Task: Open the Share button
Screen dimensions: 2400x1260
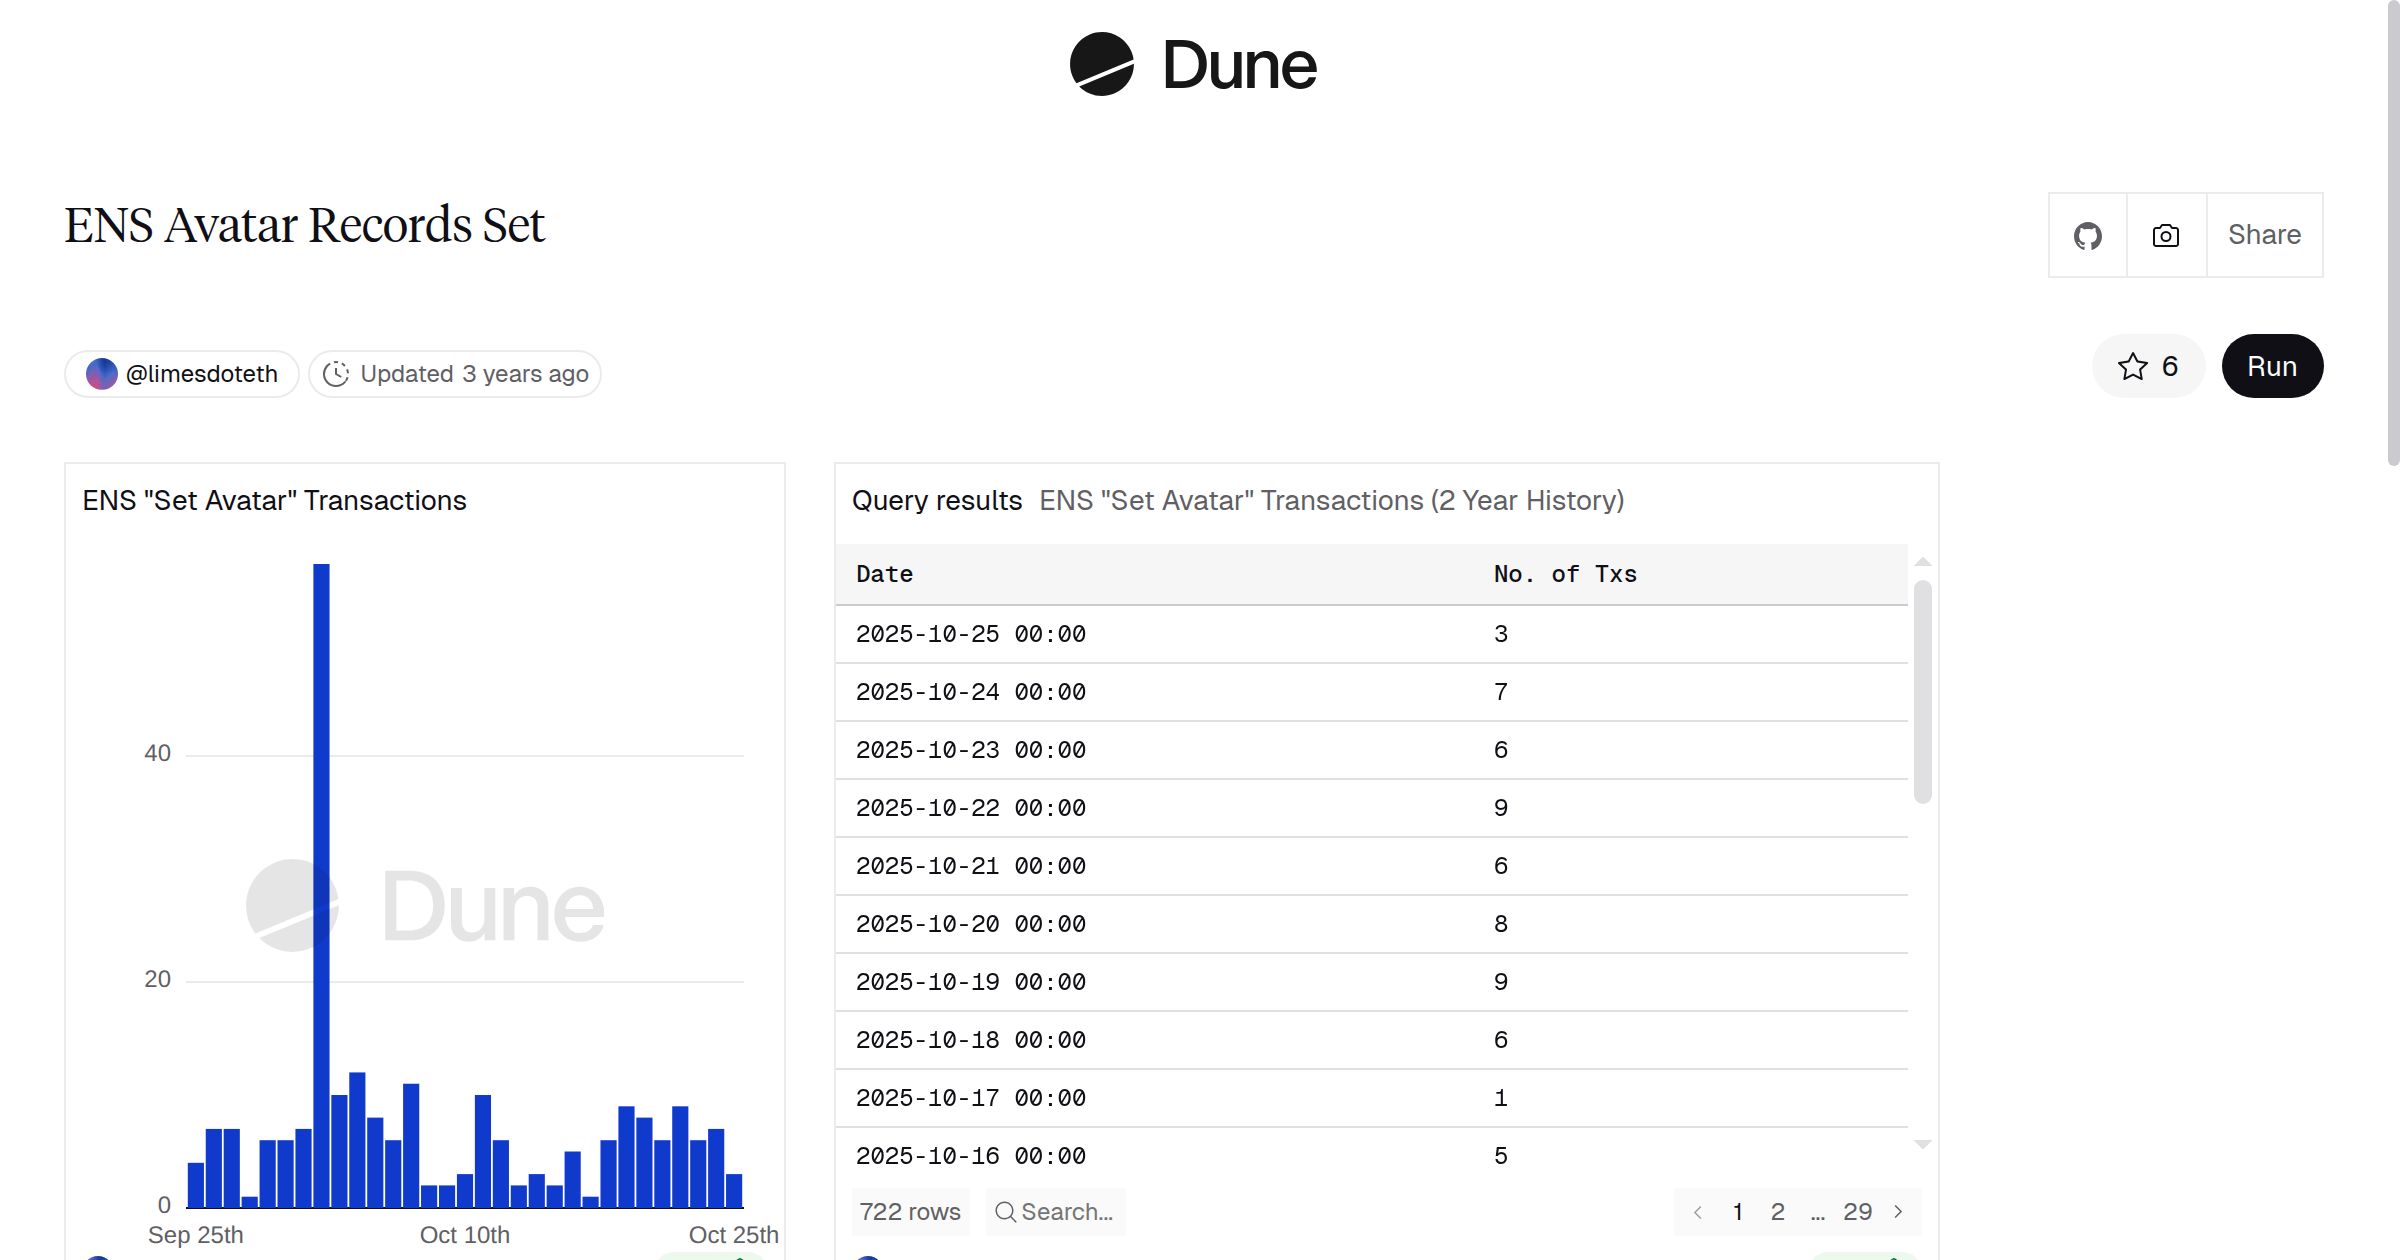Action: click(x=2264, y=236)
